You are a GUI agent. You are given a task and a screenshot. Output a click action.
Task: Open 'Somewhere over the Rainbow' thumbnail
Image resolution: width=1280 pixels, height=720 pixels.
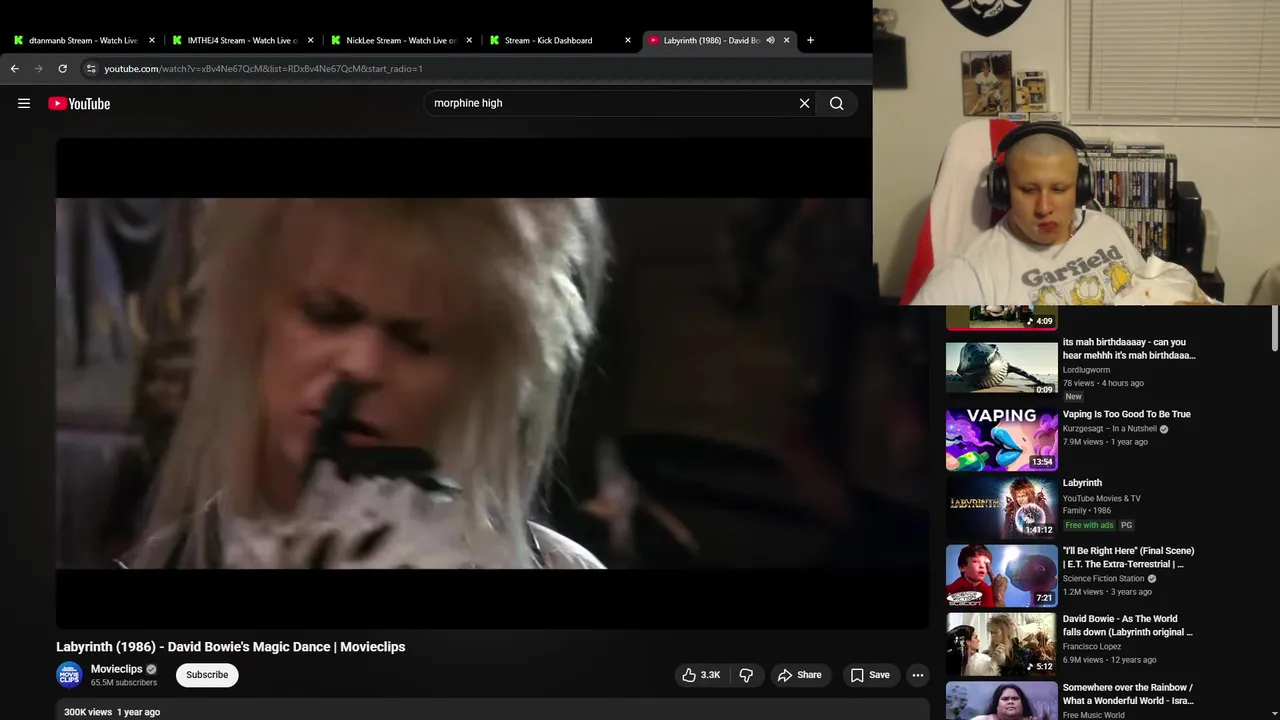[x=1001, y=700]
